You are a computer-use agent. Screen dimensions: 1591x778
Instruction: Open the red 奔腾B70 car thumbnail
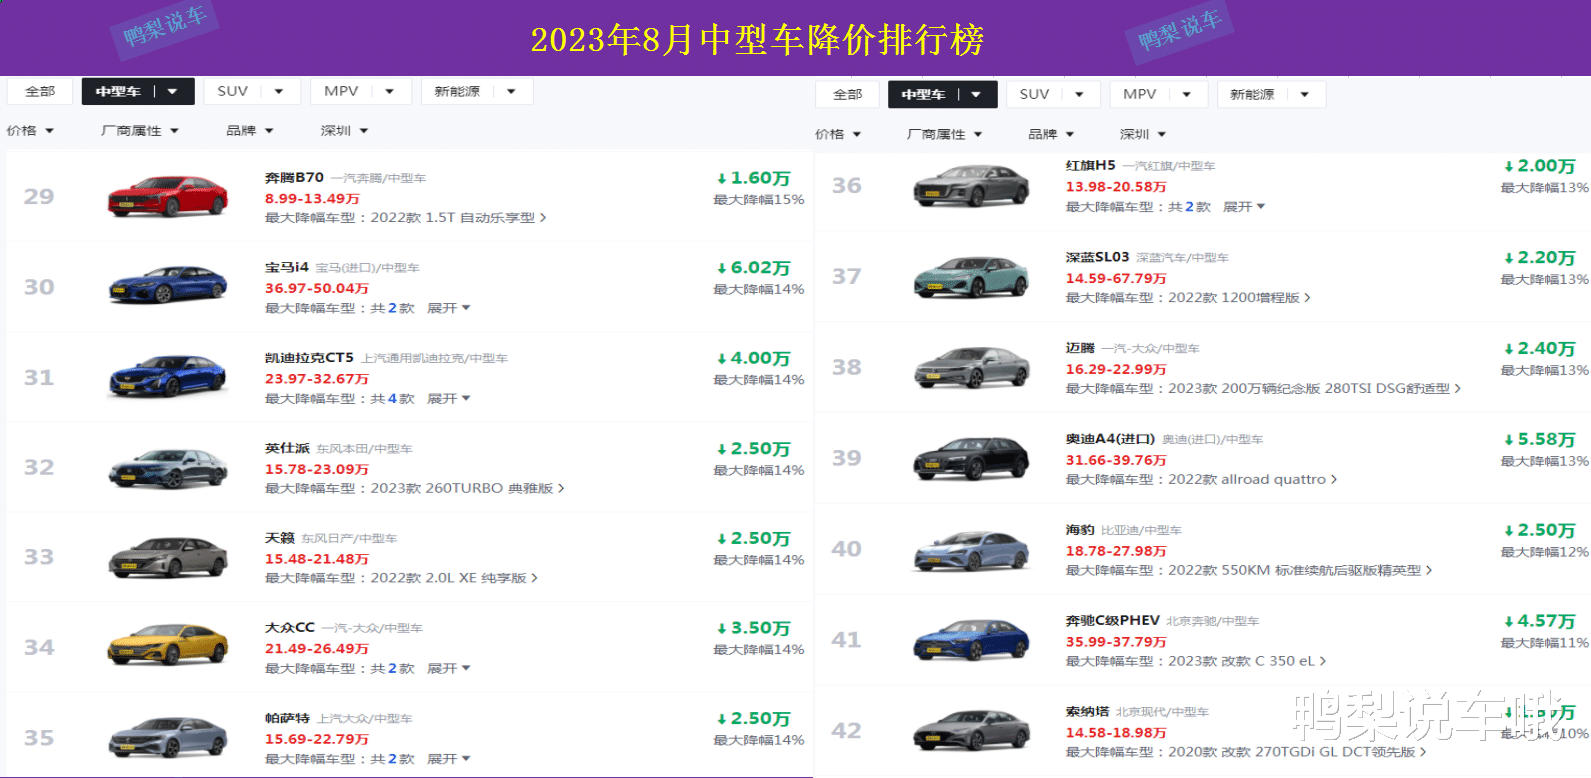167,196
